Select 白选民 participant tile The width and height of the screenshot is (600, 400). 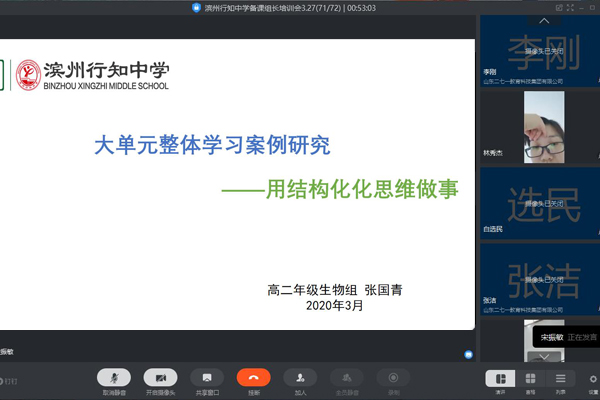point(540,203)
